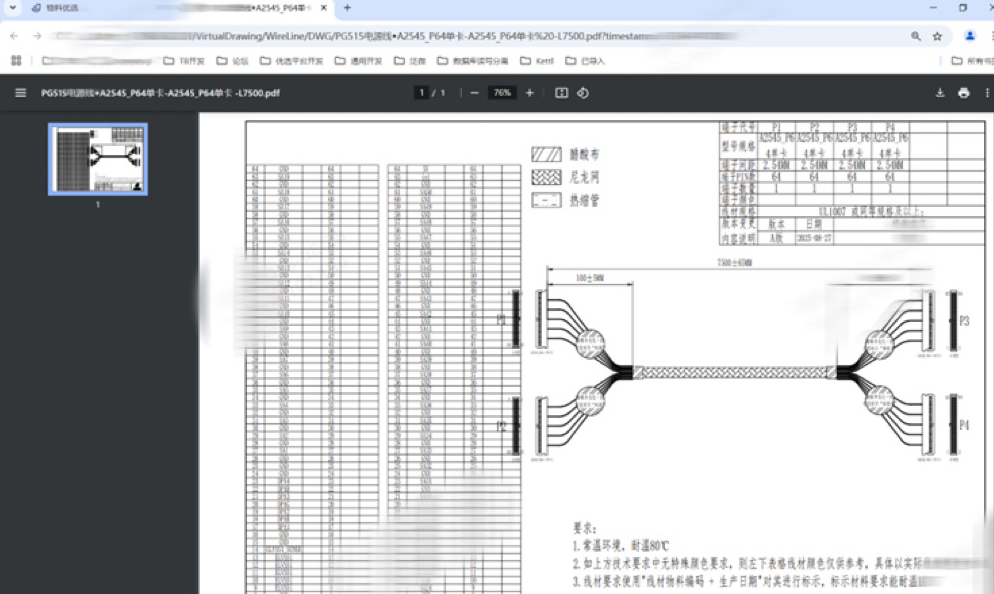The height and width of the screenshot is (594, 994).
Task: Rotate the PDF counterclockwise
Action: 583,93
